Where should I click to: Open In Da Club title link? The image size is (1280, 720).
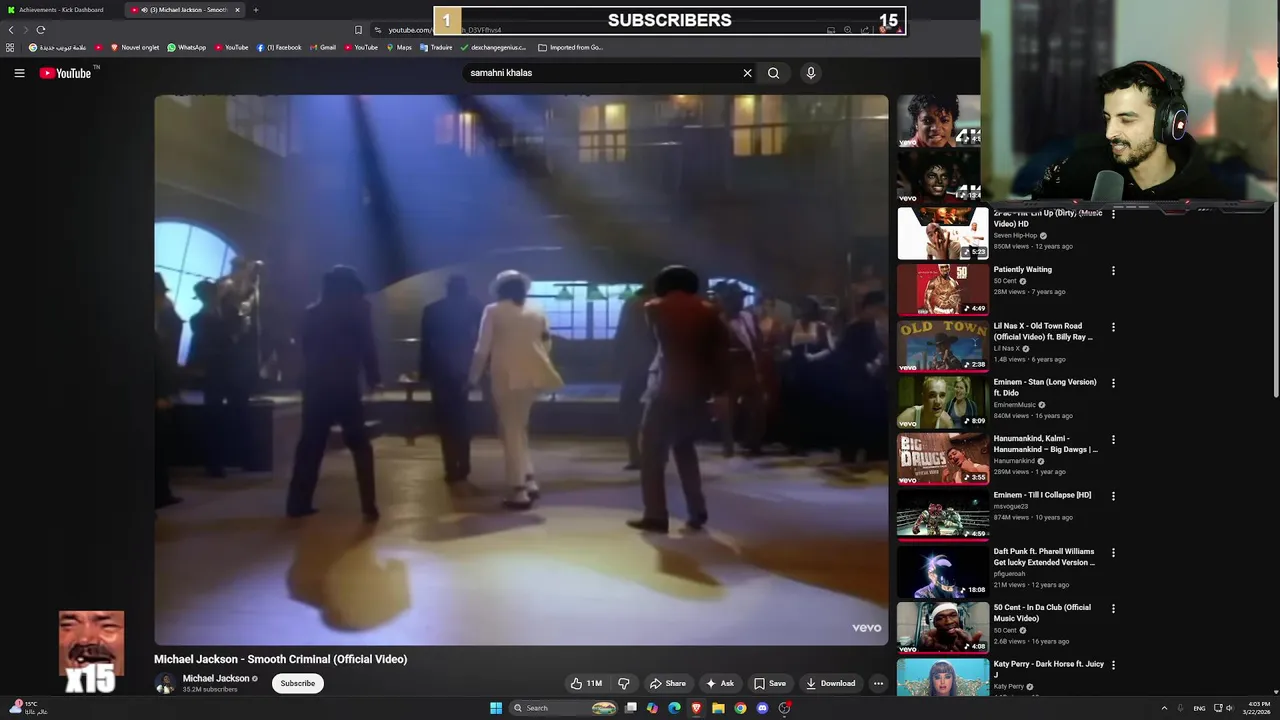click(x=1042, y=613)
